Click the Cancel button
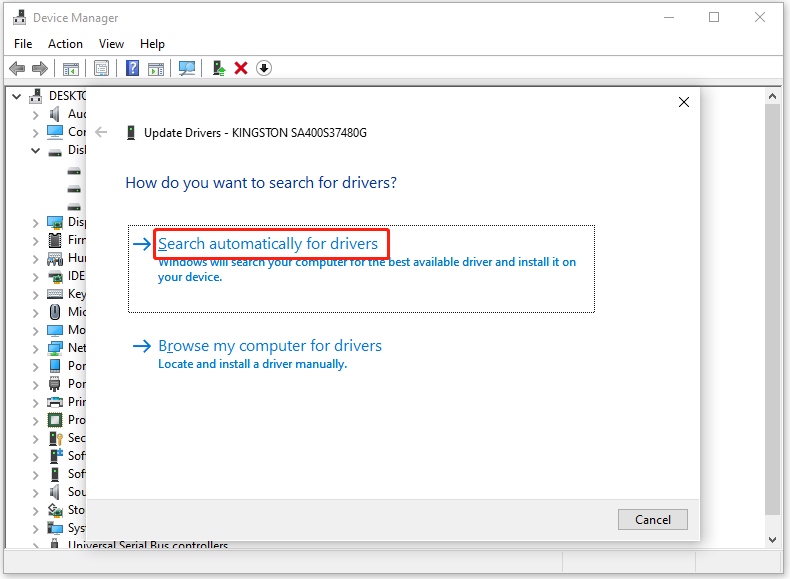 coord(652,520)
